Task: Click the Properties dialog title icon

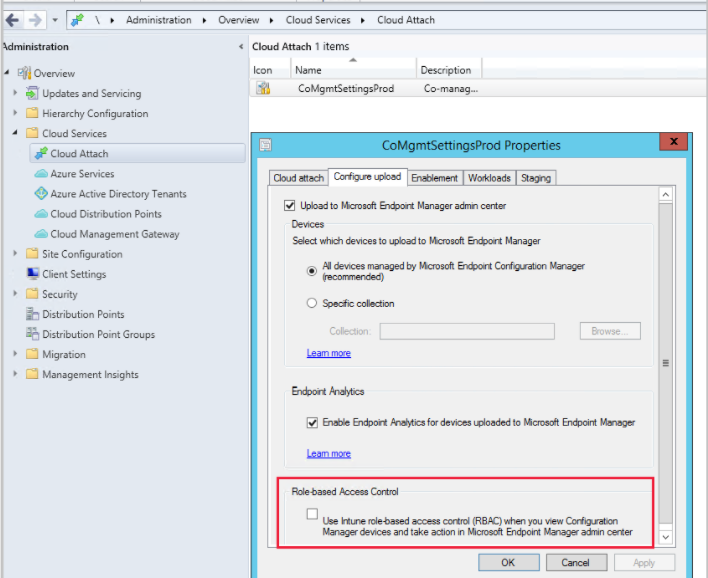Action: pyautogui.click(x=266, y=145)
